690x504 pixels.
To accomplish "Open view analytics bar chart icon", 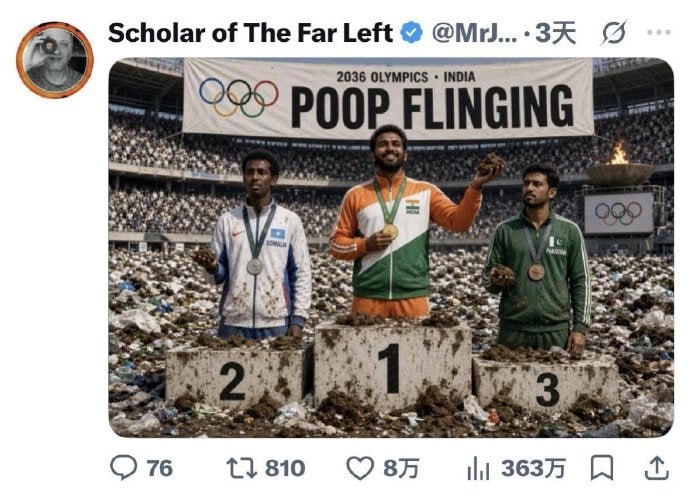I will coord(478,468).
